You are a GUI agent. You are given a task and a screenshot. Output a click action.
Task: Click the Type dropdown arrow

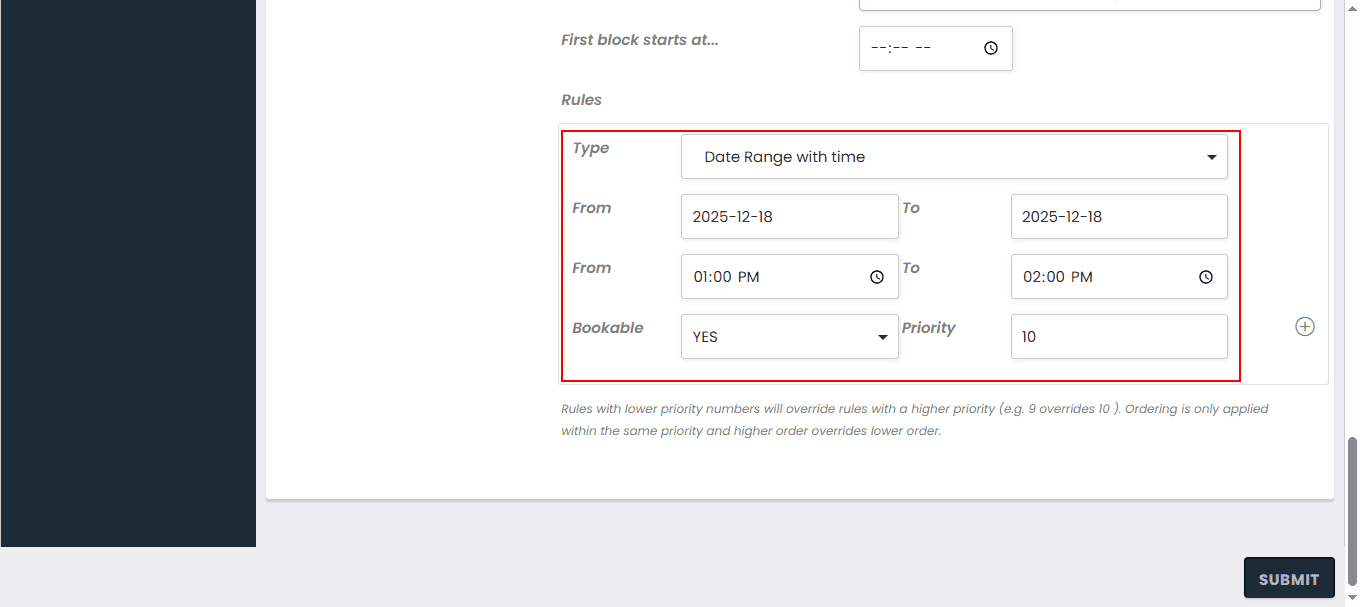point(1211,157)
